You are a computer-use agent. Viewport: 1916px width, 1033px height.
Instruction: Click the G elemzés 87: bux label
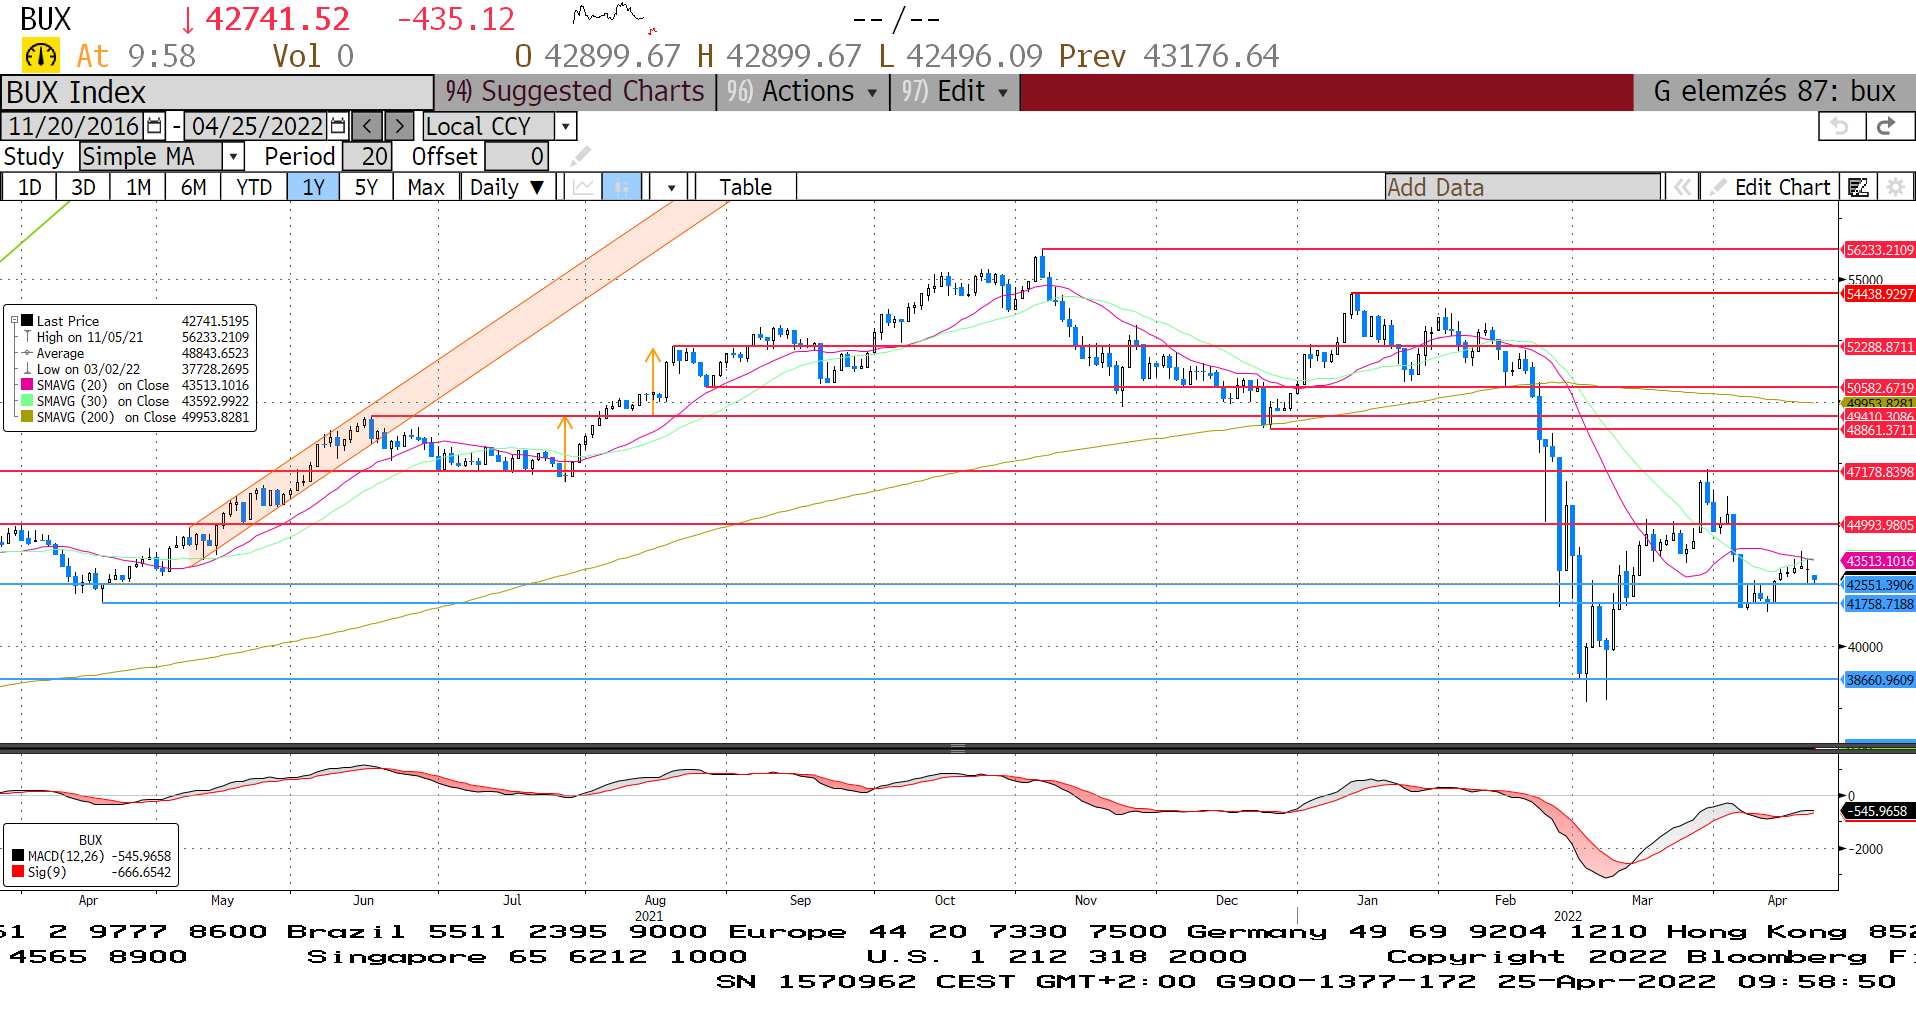tap(1774, 92)
